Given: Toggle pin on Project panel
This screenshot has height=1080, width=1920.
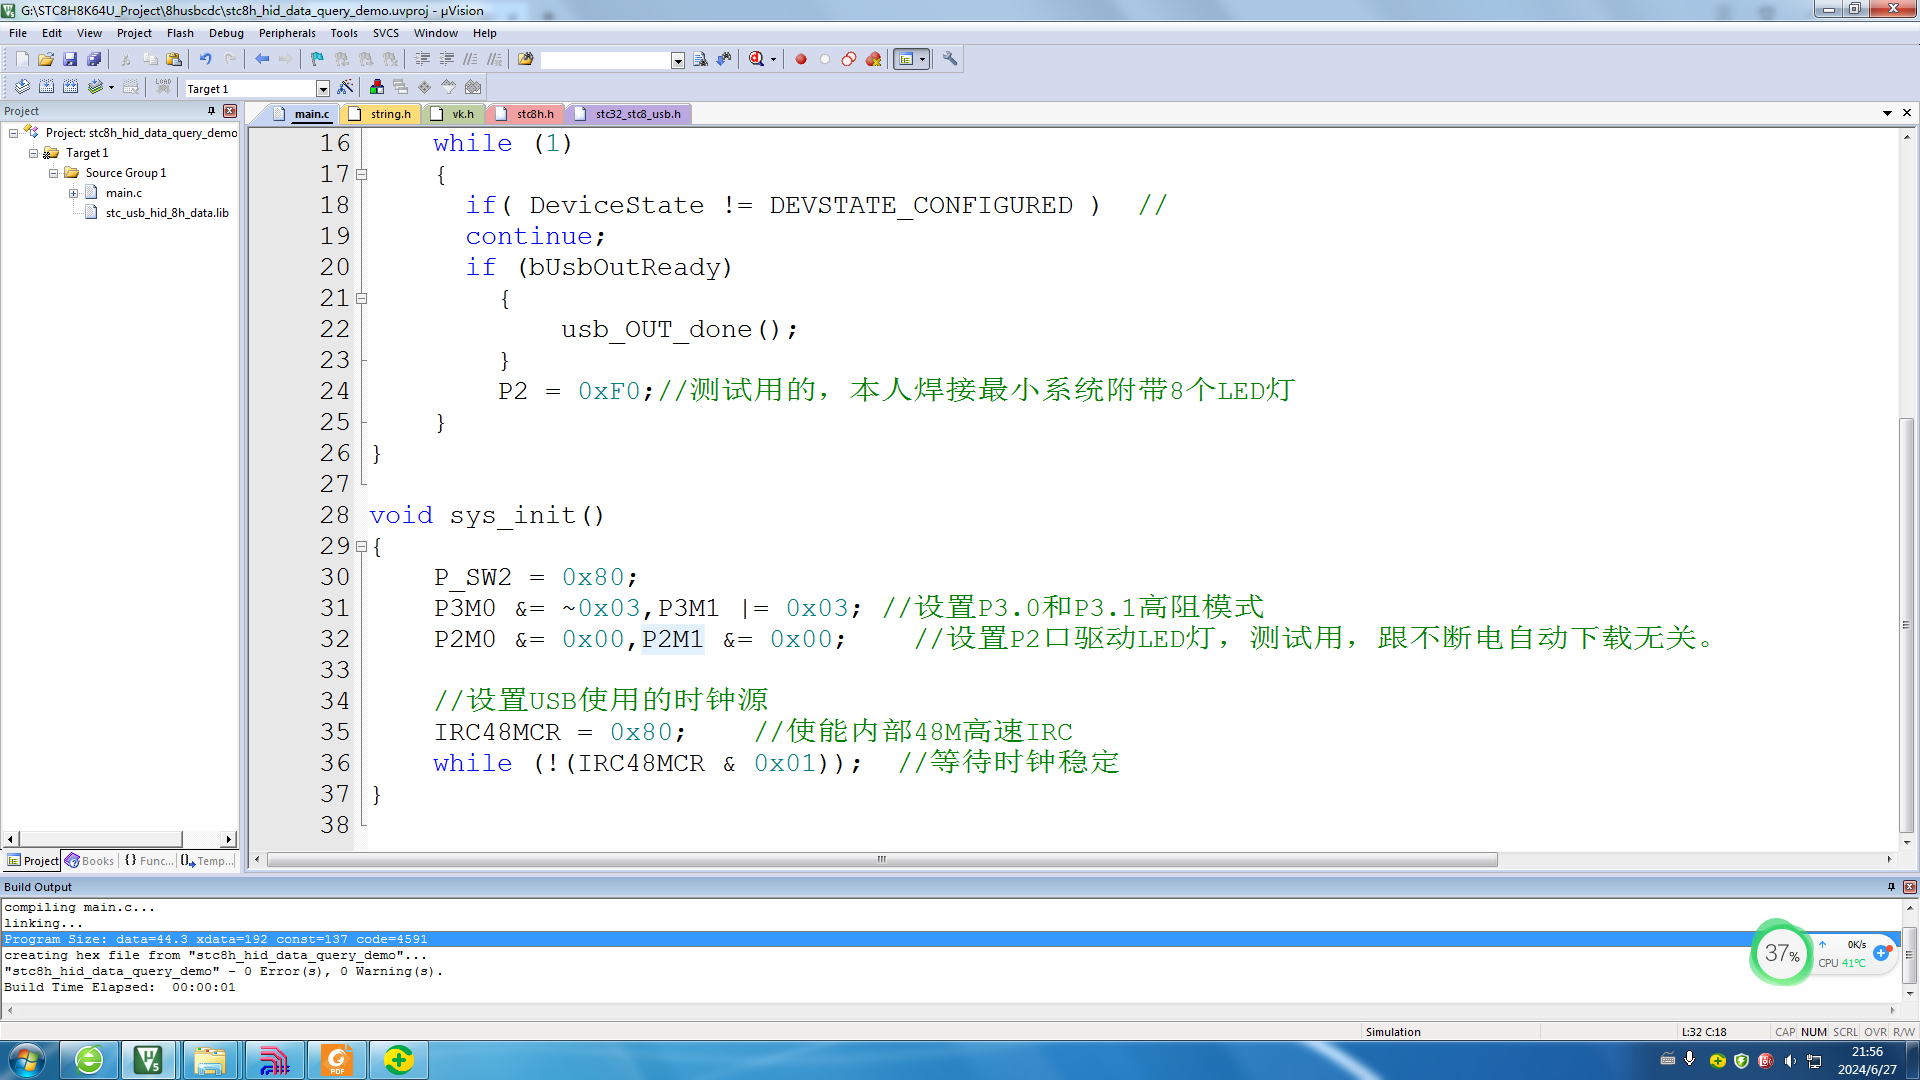Looking at the screenshot, I should (211, 111).
